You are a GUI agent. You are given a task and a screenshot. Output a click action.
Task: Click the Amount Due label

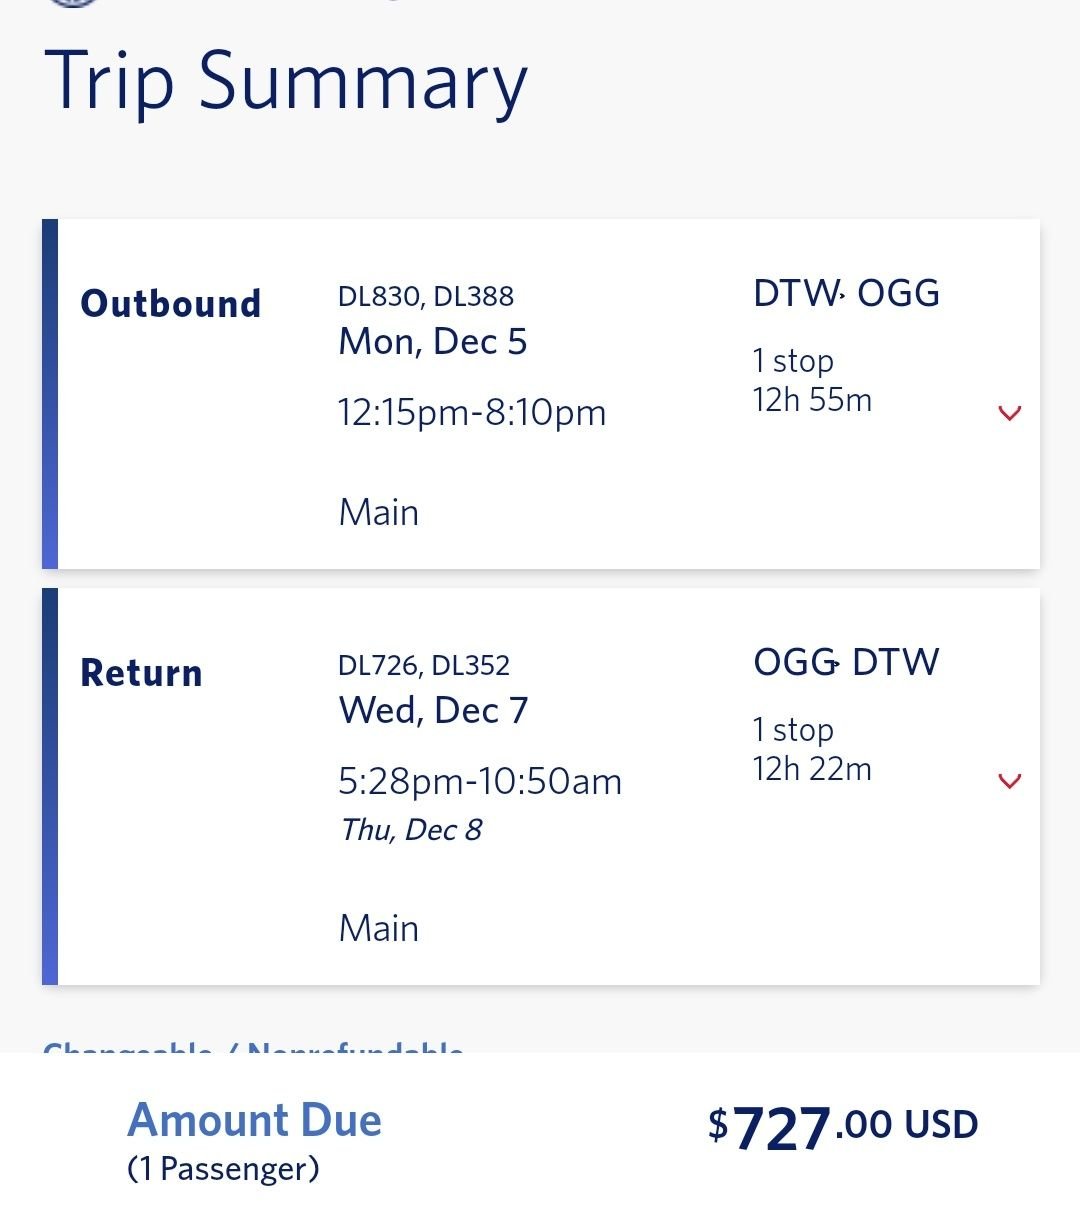coord(255,1120)
